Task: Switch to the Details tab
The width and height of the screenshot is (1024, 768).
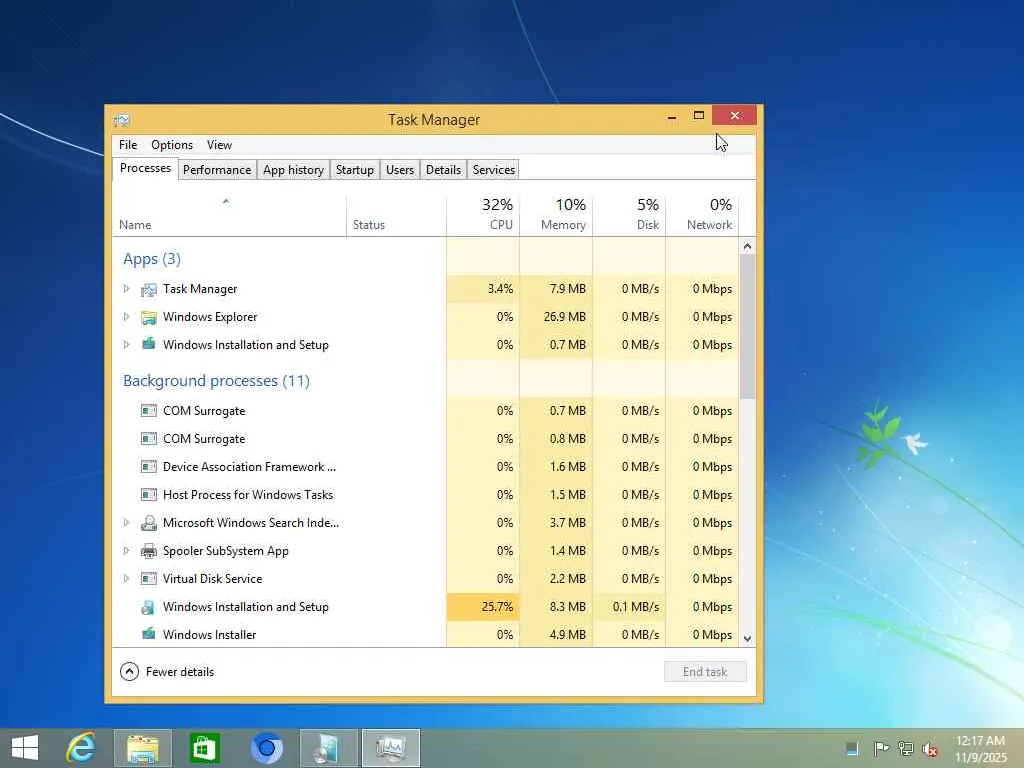Action: tap(443, 170)
